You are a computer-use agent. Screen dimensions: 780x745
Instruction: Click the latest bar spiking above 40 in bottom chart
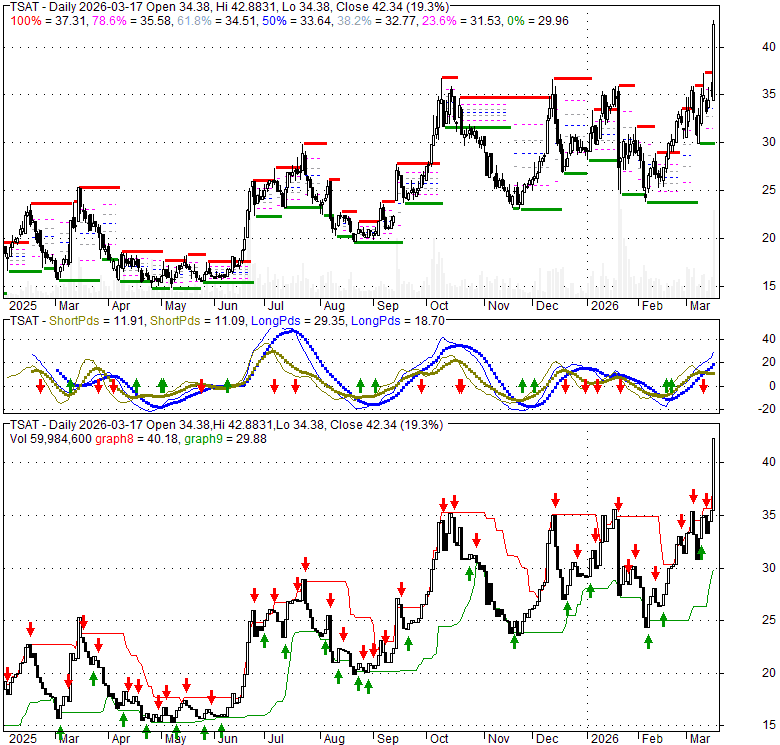(x=714, y=475)
